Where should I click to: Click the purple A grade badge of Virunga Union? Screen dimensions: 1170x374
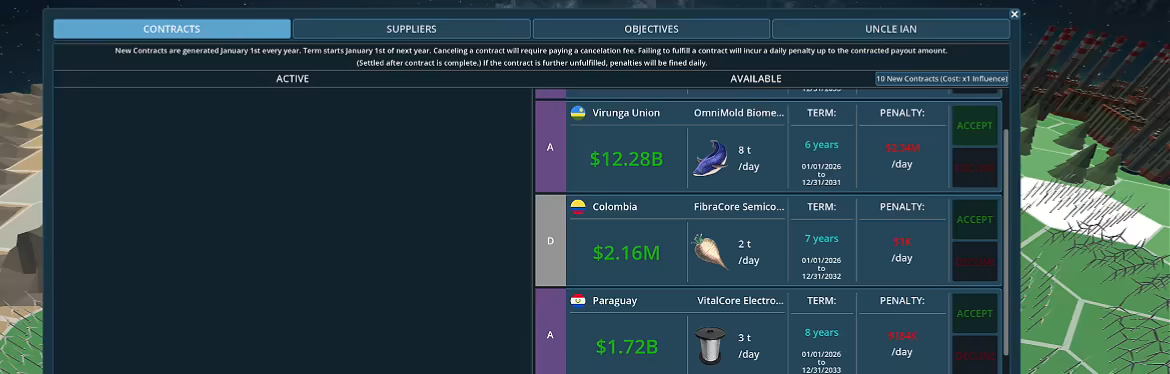click(x=551, y=147)
